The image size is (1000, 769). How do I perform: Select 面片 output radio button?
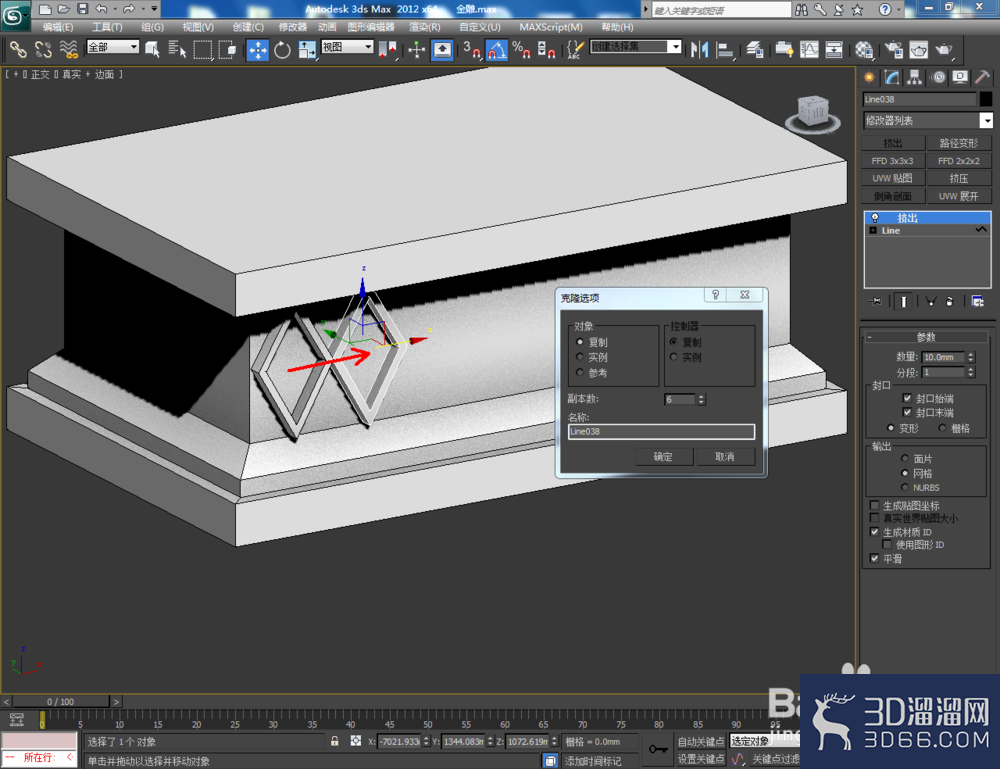[x=904, y=458]
